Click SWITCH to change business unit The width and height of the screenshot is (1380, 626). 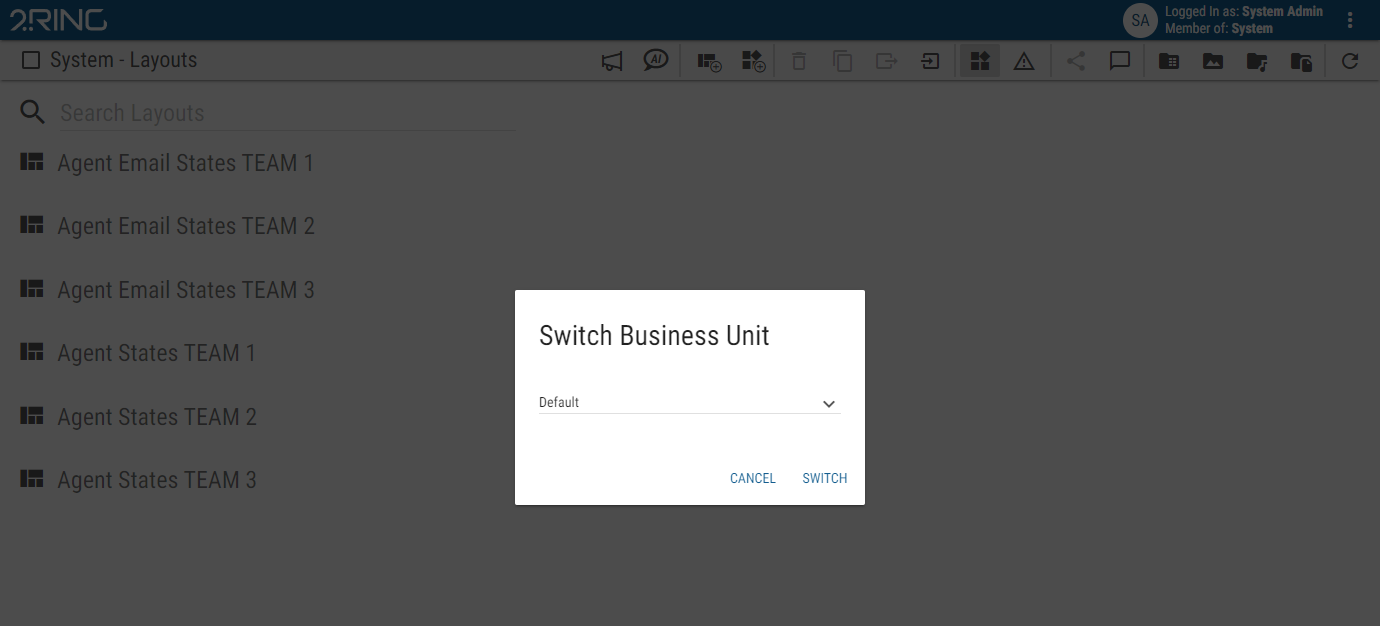point(824,478)
